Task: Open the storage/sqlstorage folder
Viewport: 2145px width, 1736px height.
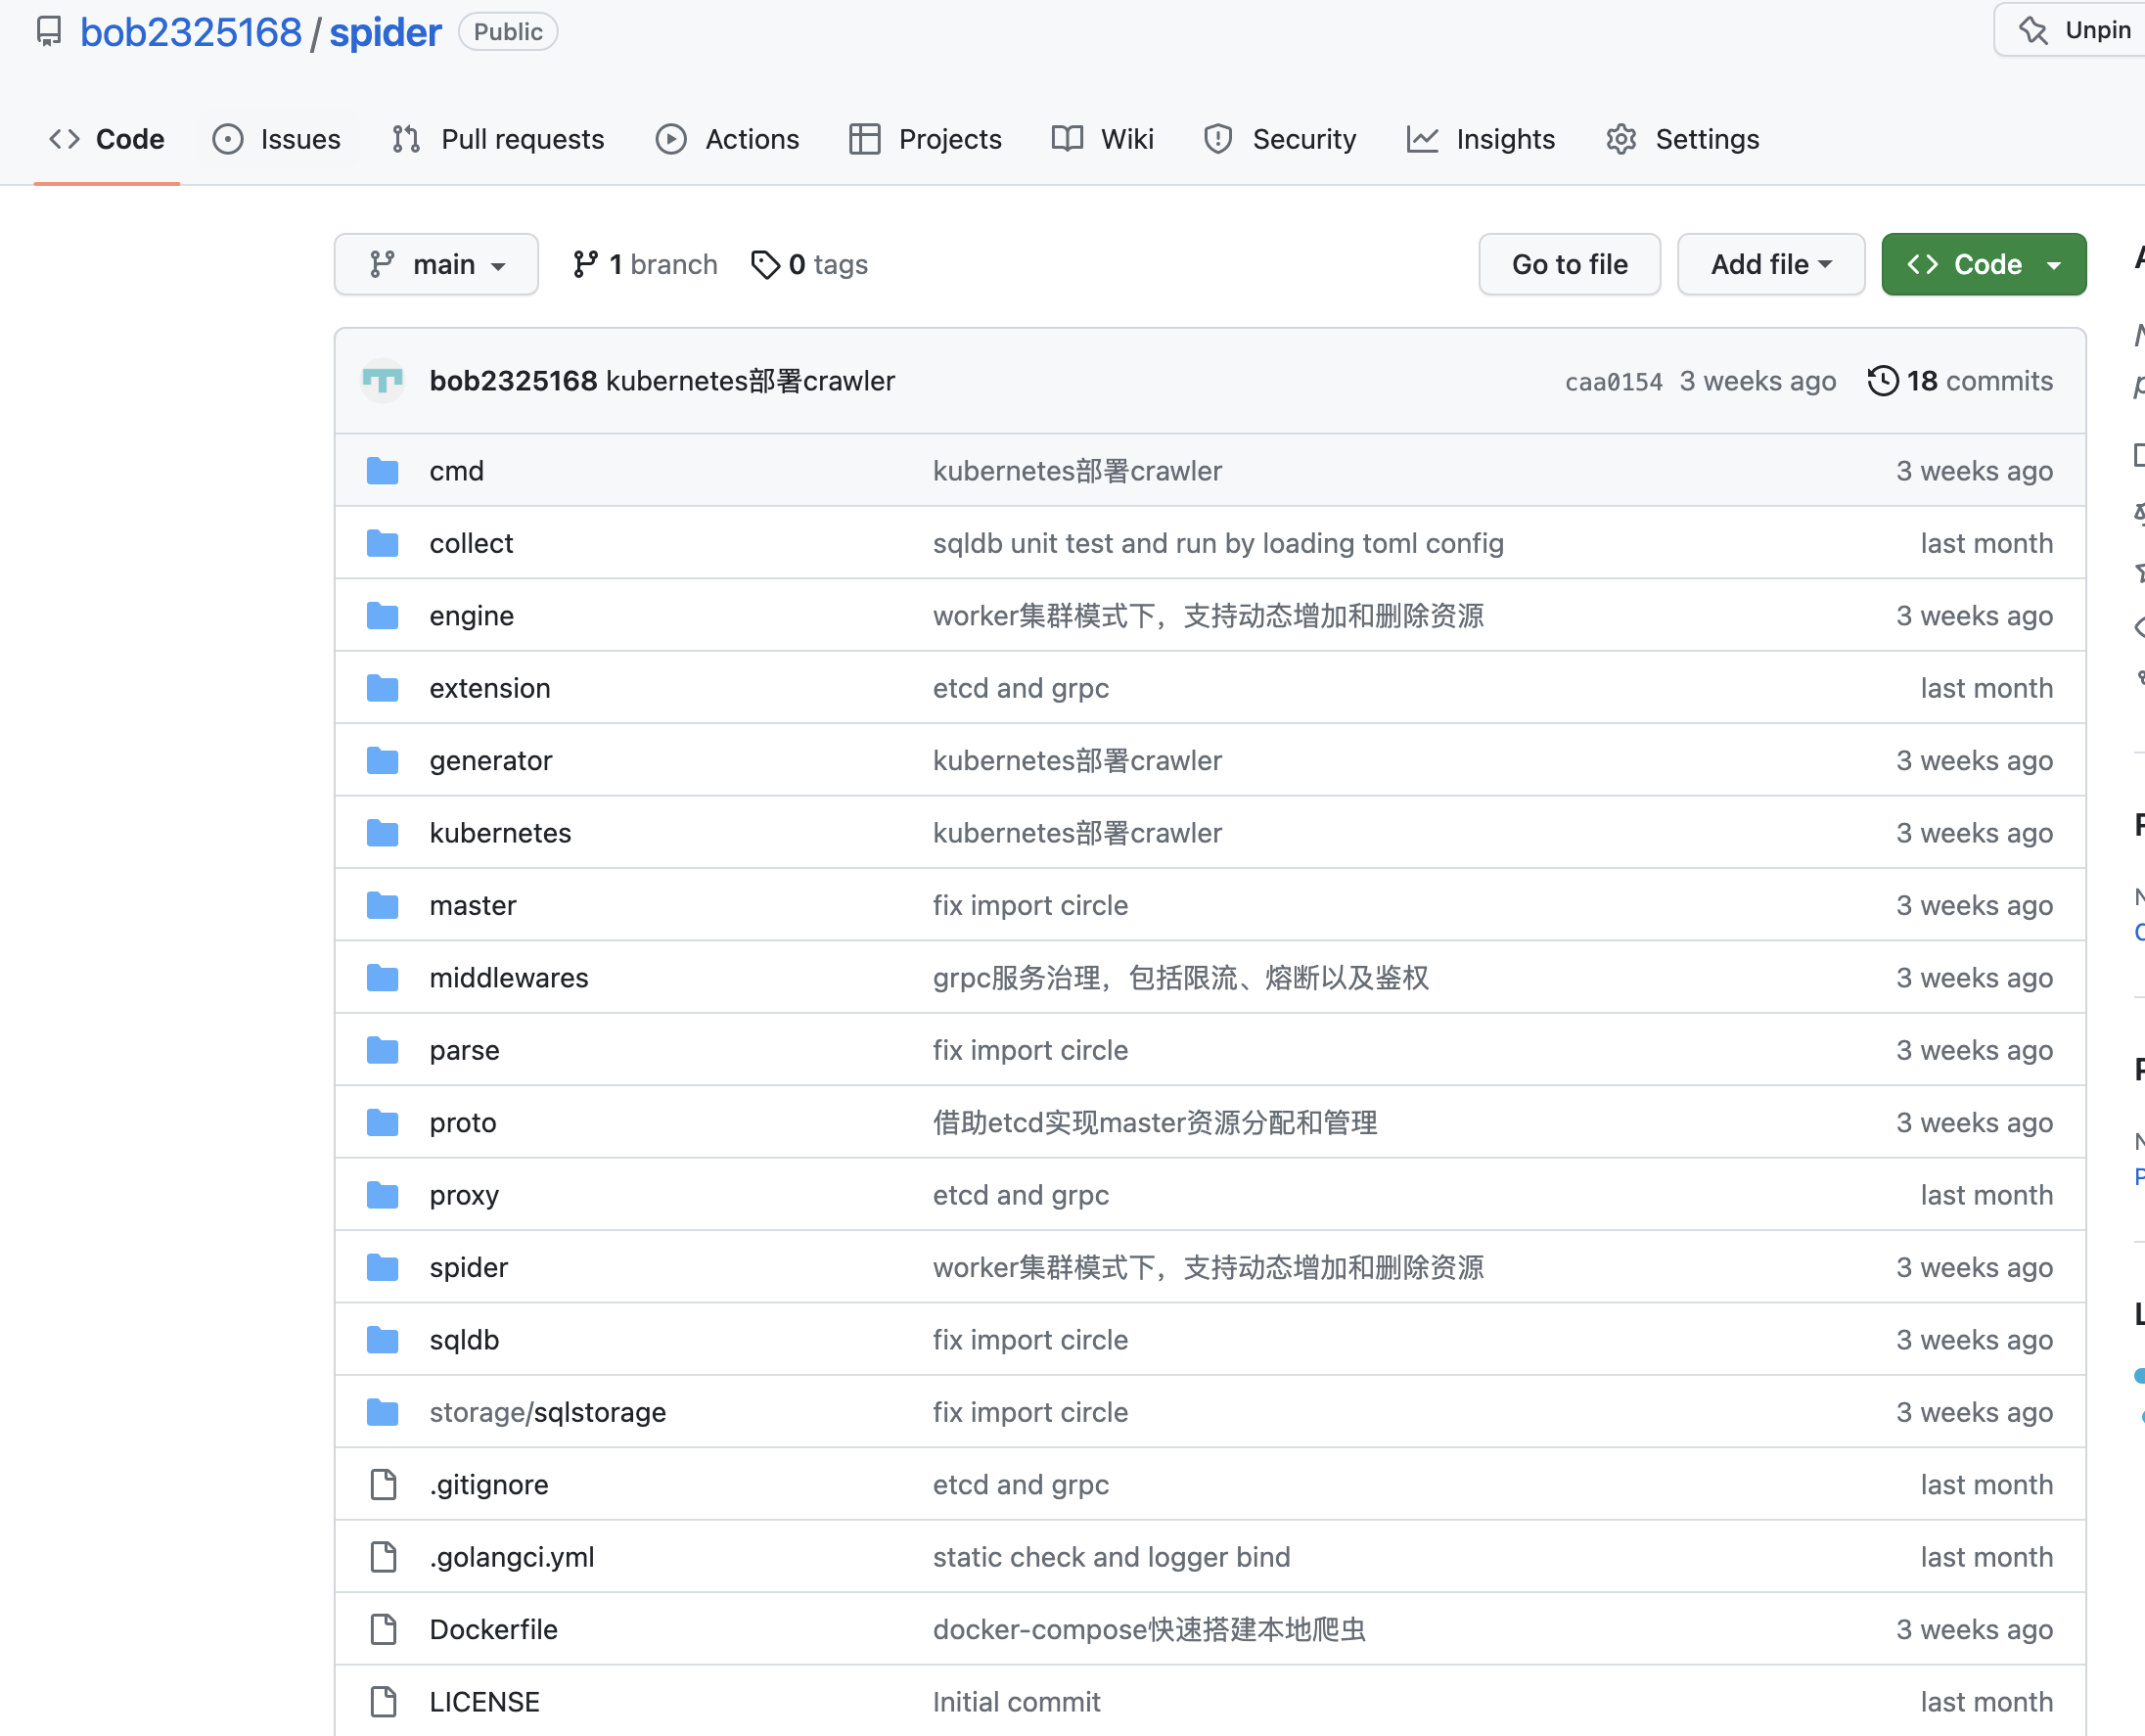Action: pyautogui.click(x=548, y=1412)
